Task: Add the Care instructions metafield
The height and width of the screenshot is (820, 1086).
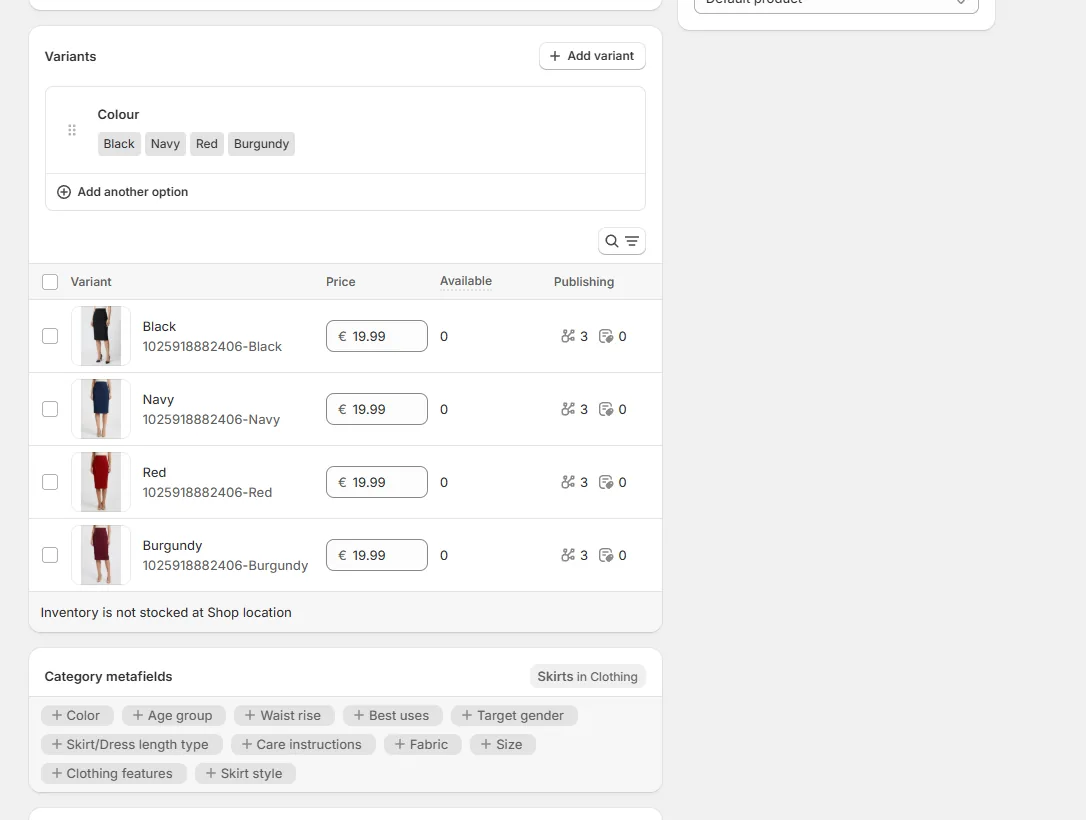Action: pos(303,745)
